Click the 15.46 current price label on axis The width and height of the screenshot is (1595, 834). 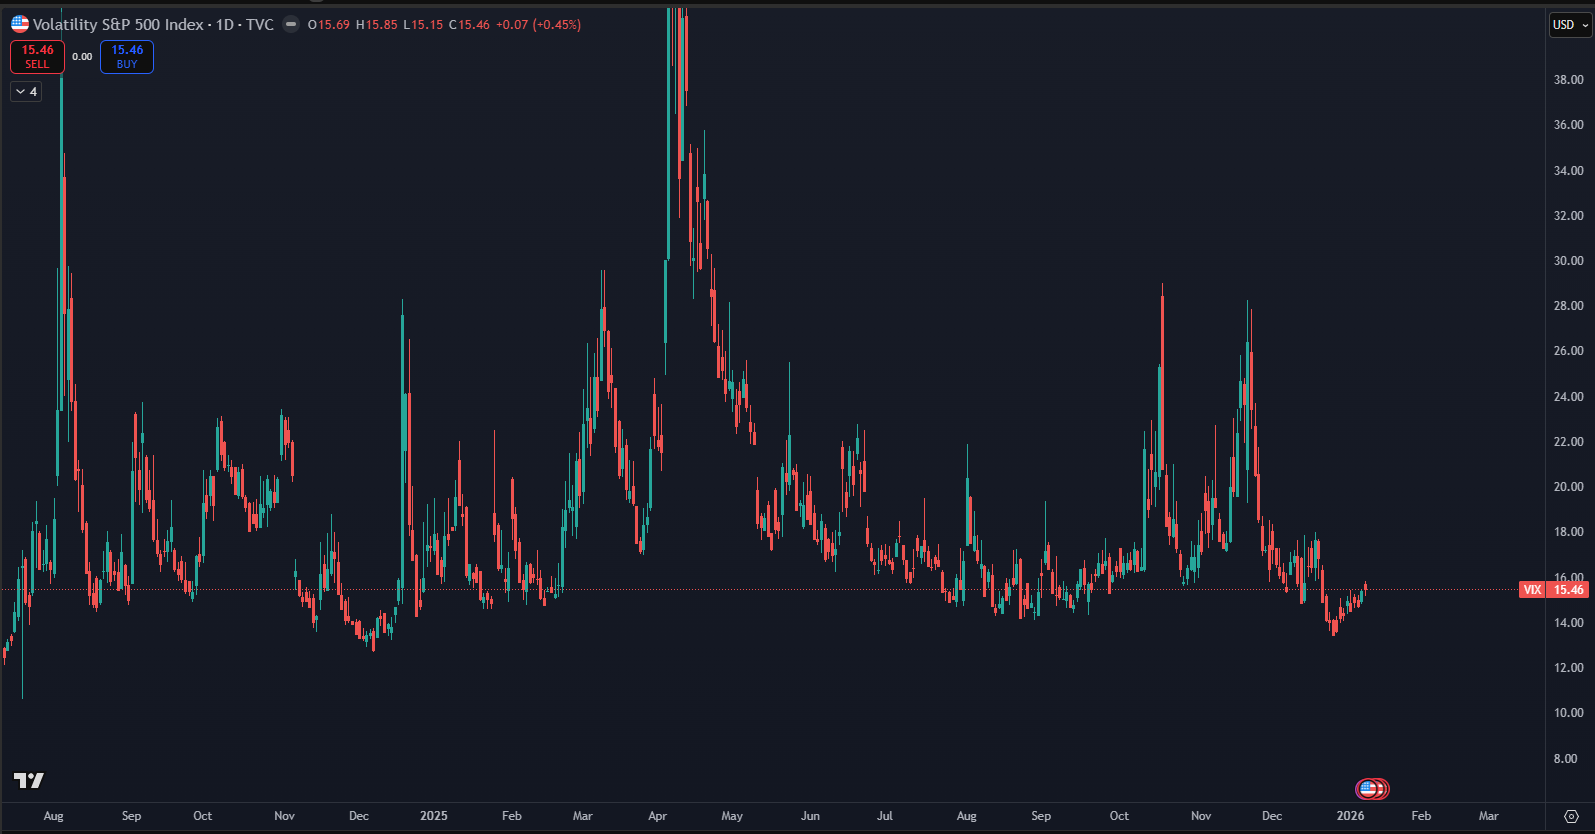1568,590
